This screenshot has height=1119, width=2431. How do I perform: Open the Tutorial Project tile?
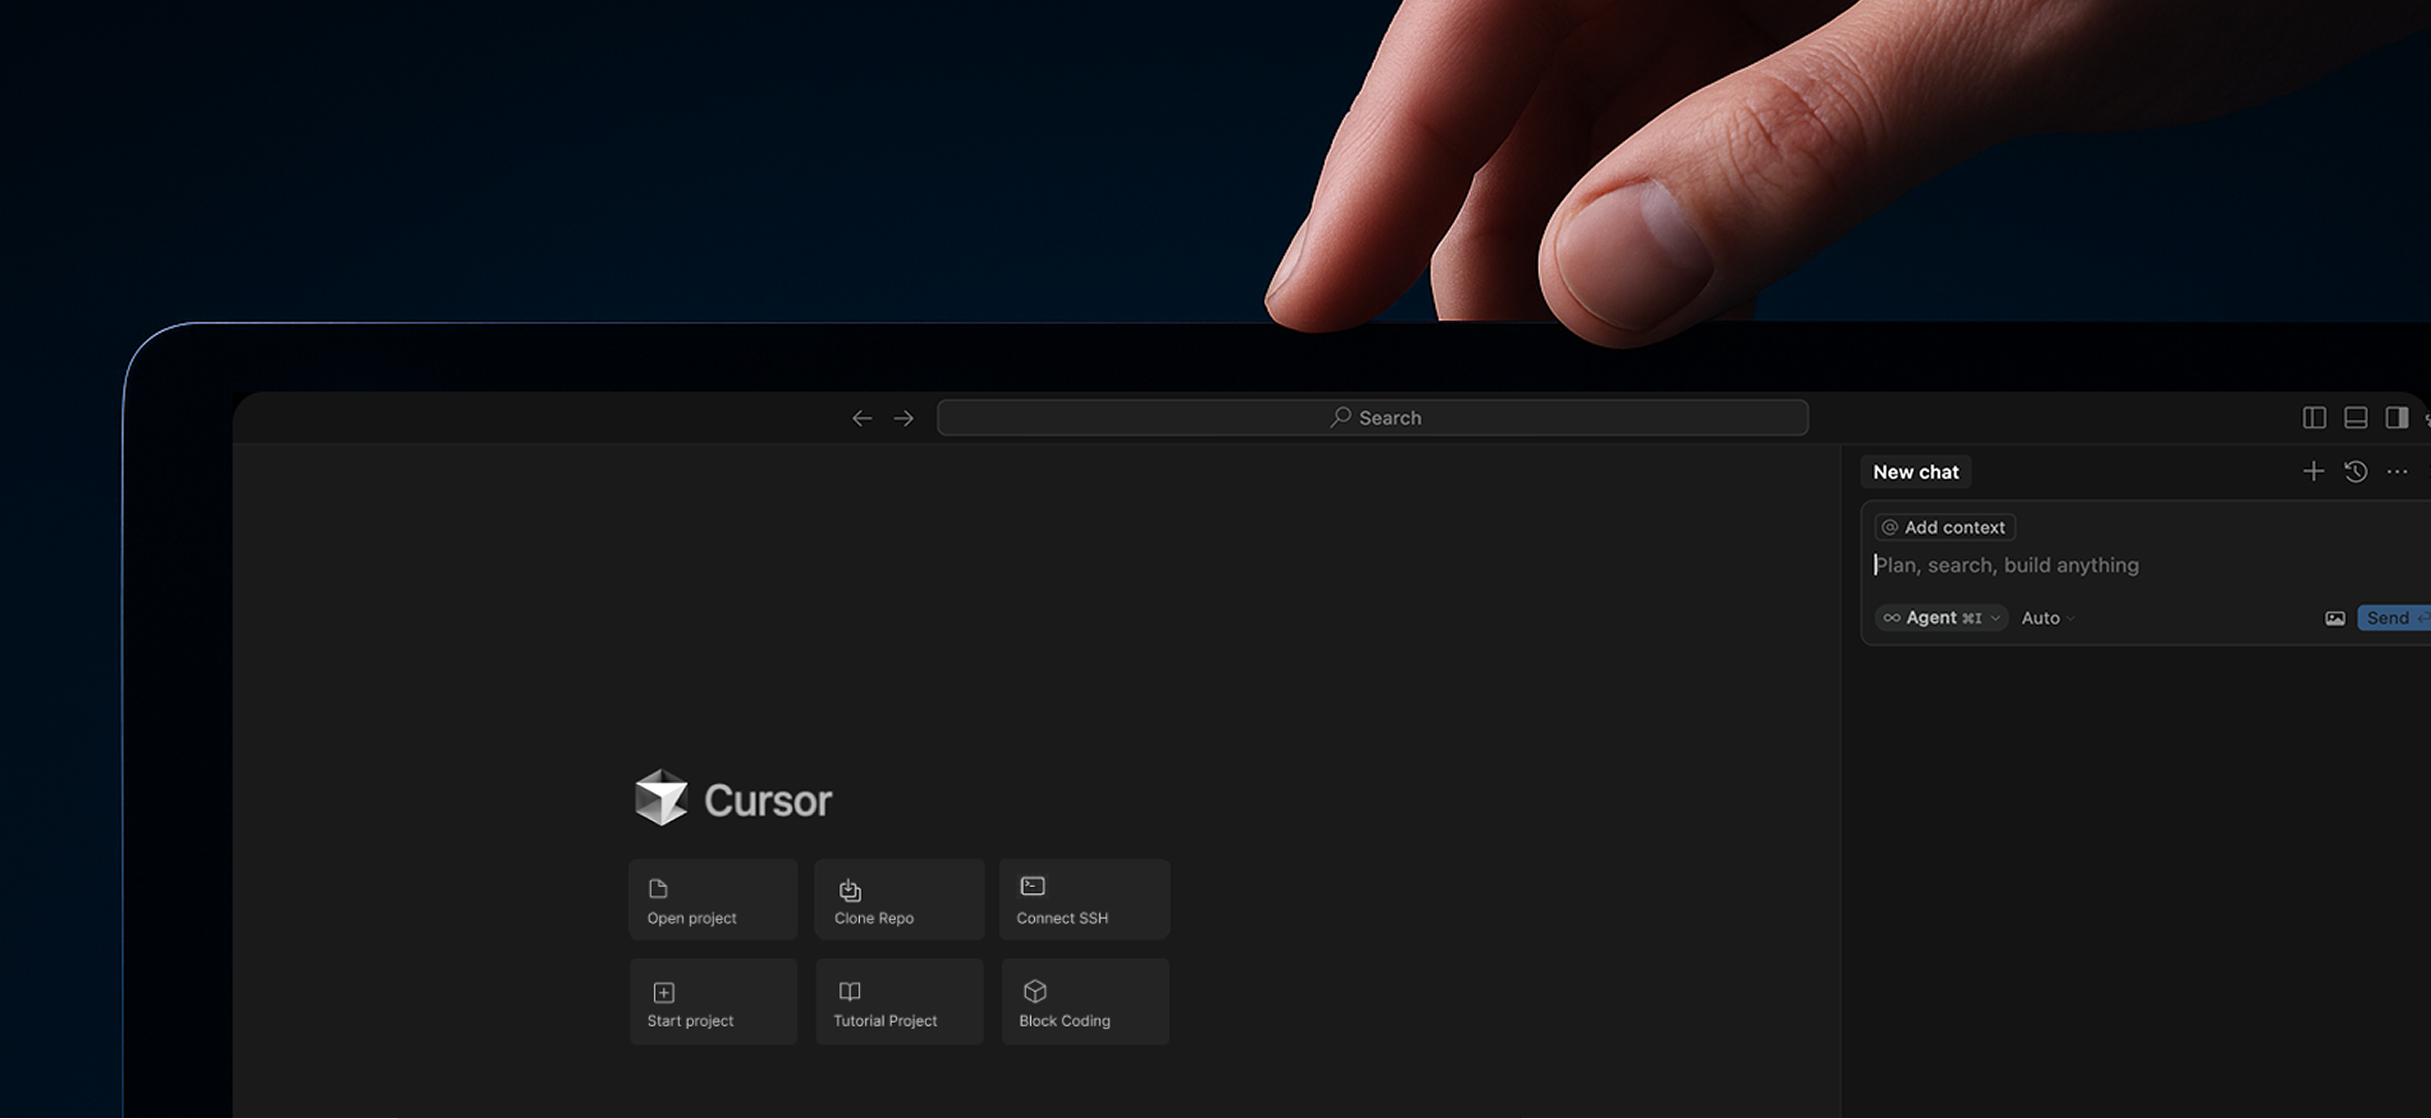pyautogui.click(x=898, y=1002)
